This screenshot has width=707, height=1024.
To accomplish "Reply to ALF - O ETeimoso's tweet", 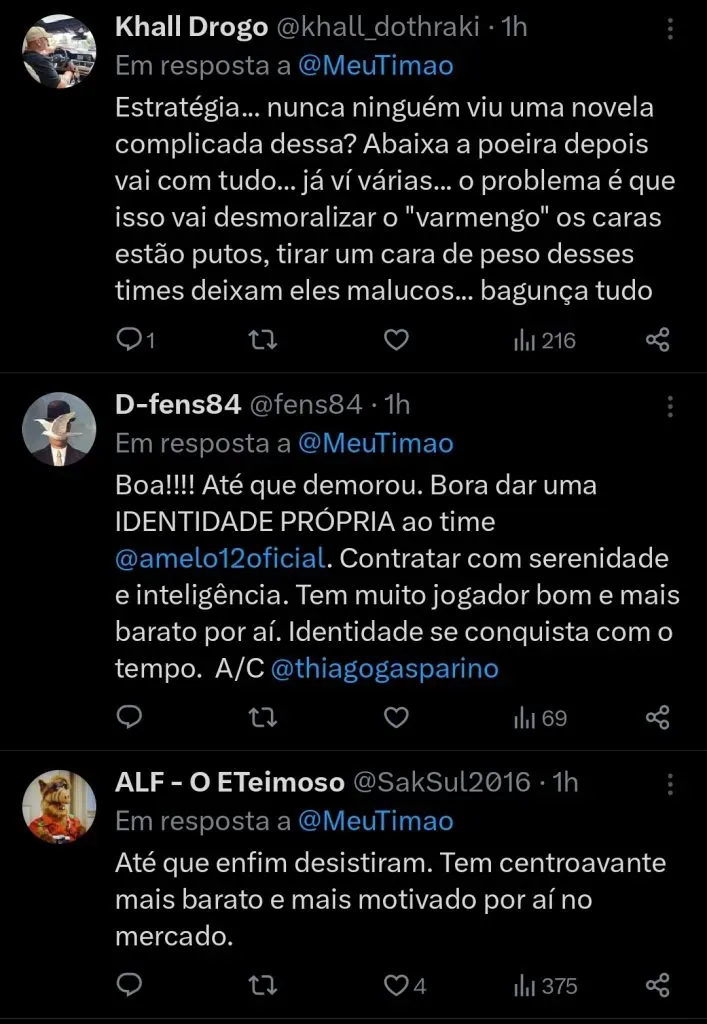I will 129,985.
